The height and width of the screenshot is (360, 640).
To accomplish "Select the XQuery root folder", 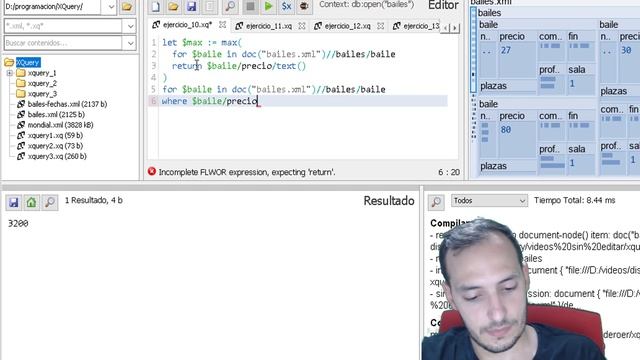I will point(28,62).
